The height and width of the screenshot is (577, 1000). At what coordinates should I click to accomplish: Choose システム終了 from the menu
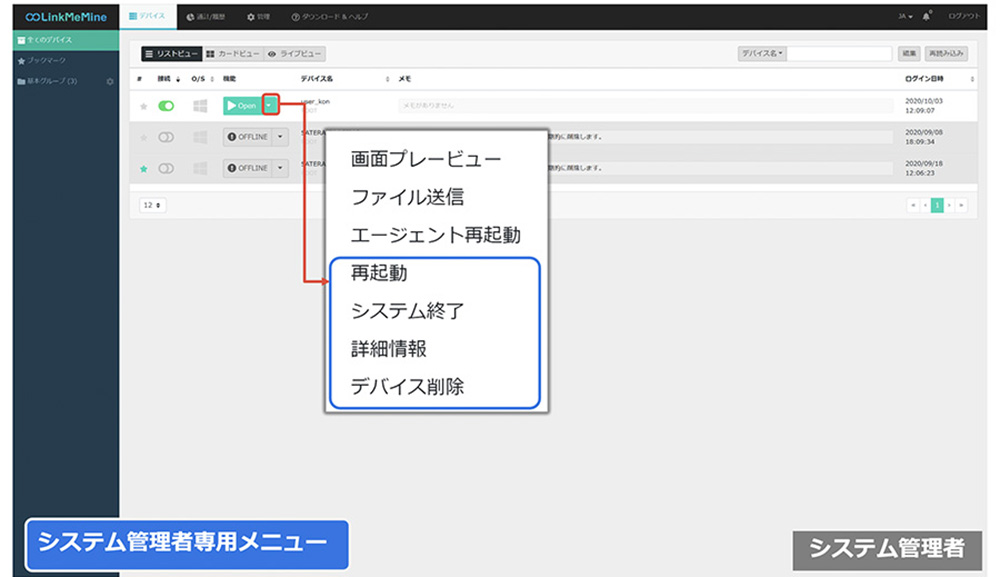(x=408, y=310)
